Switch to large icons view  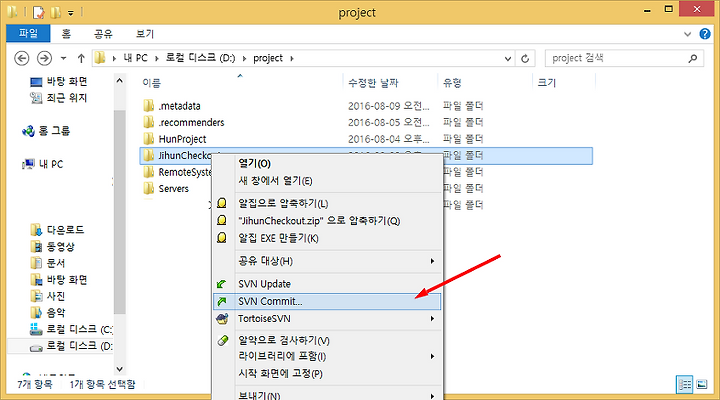[702, 384]
